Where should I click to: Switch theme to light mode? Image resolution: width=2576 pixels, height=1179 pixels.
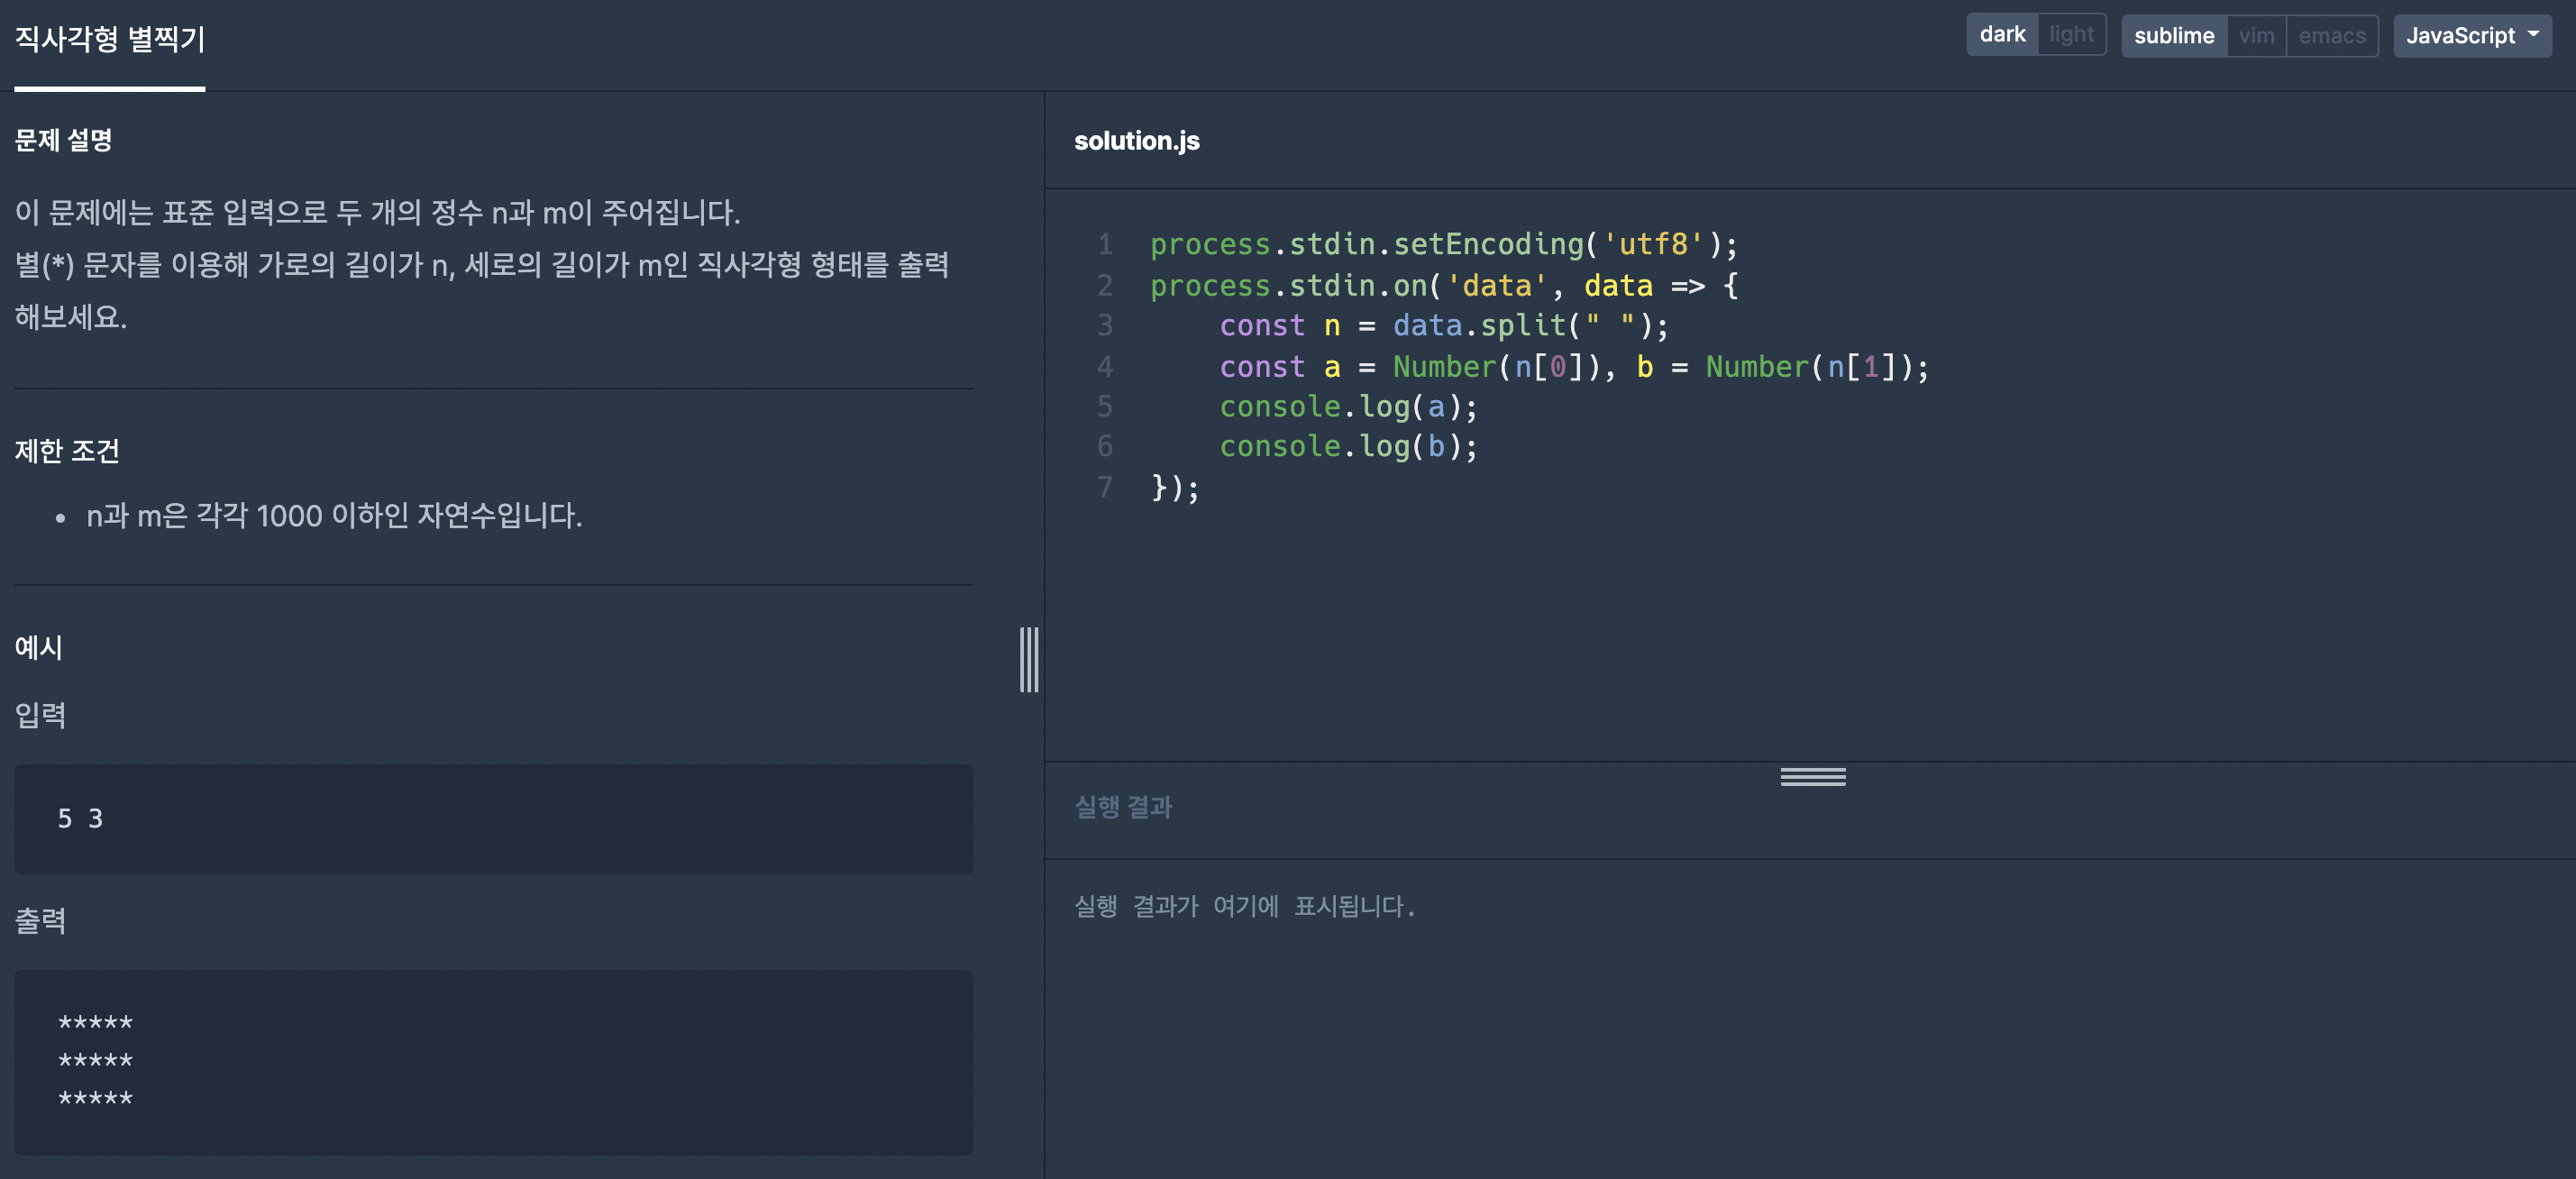pos(2071,35)
